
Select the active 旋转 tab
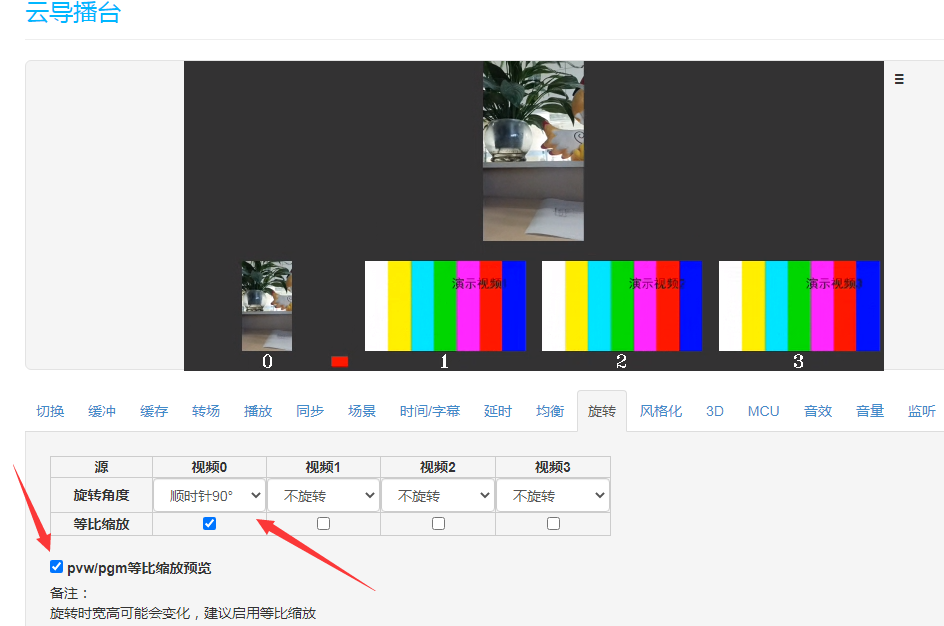[602, 411]
